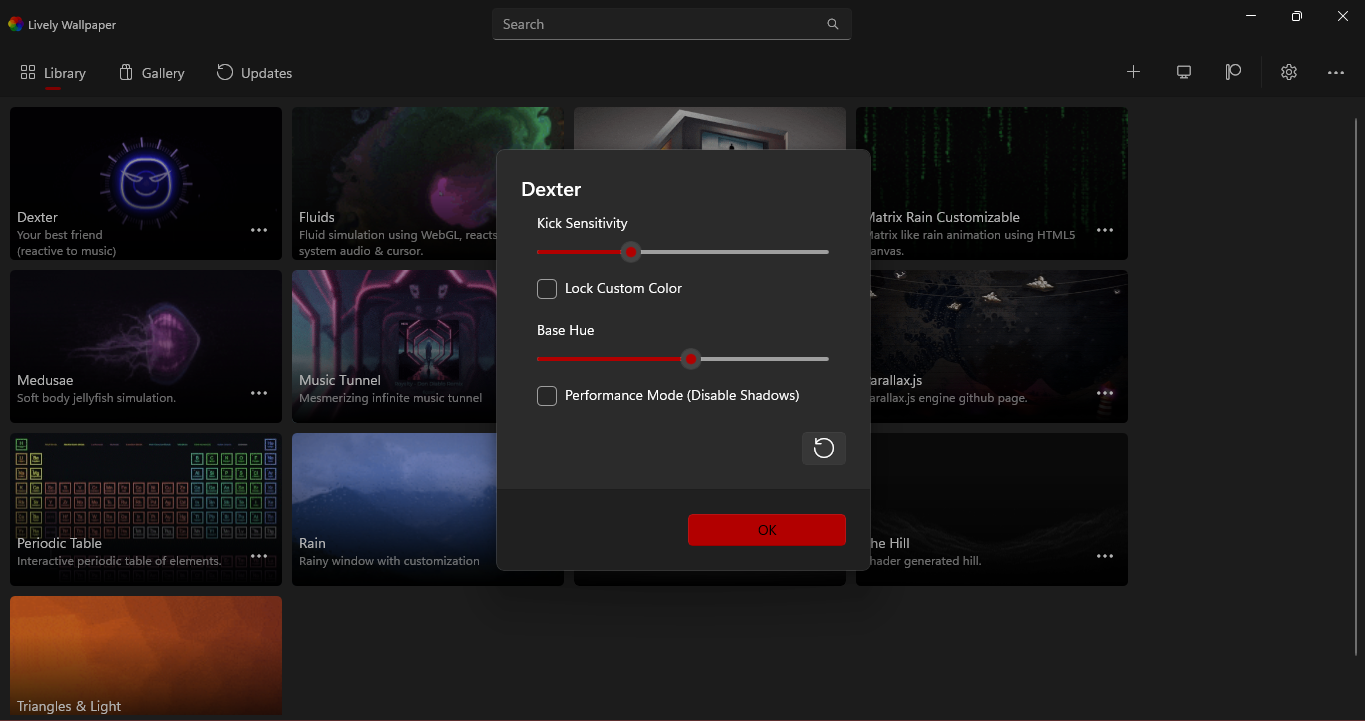Reset Dexter settings to default
Image resolution: width=1365 pixels, height=721 pixels.
pyautogui.click(x=824, y=448)
